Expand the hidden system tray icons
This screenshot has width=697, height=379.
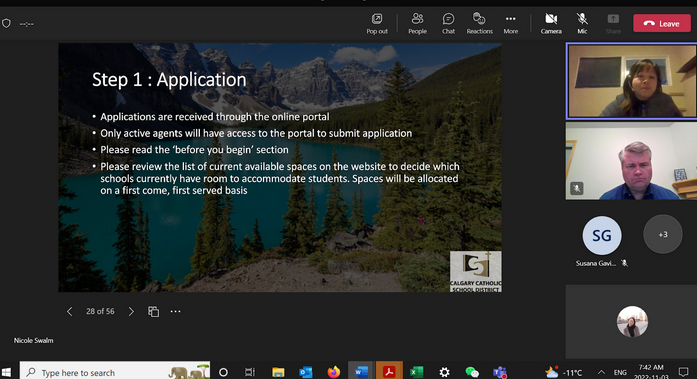pyautogui.click(x=601, y=372)
